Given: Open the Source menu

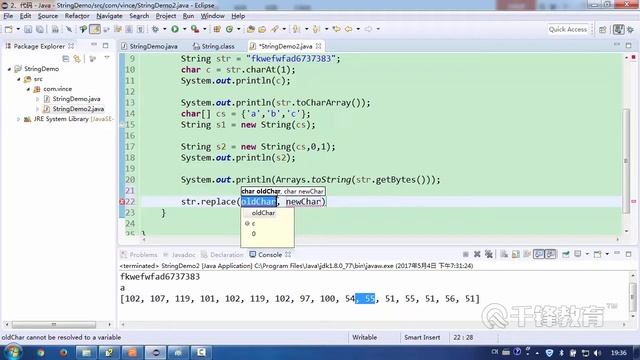Looking at the screenshot, I should coord(48,16).
